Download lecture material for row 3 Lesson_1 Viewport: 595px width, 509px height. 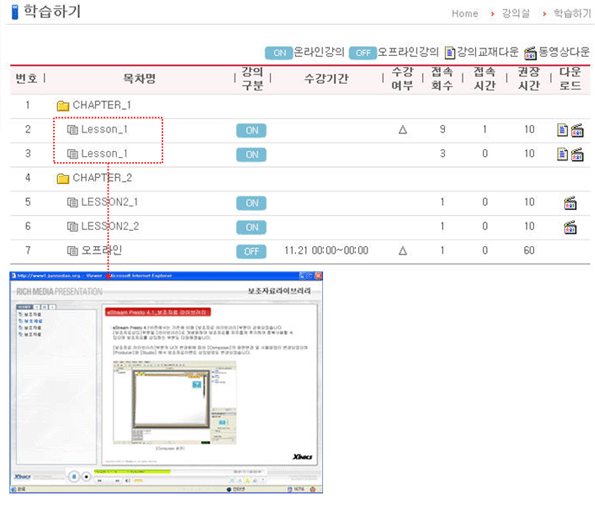point(562,154)
